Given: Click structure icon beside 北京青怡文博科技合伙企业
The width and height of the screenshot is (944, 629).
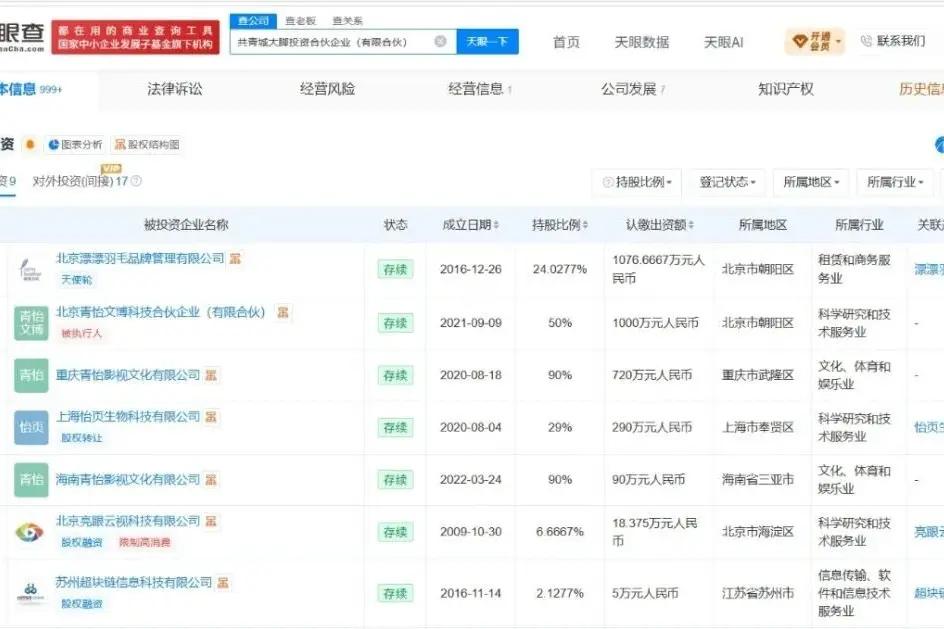Looking at the screenshot, I should pyautogui.click(x=282, y=312).
